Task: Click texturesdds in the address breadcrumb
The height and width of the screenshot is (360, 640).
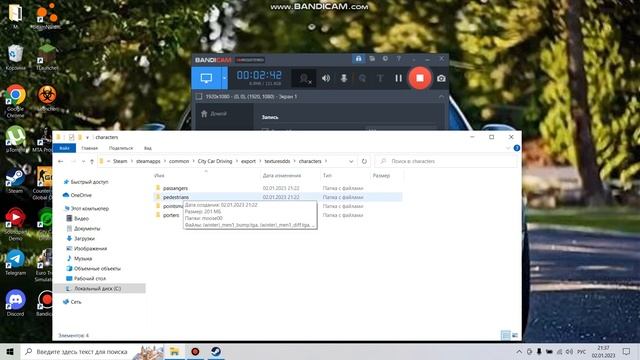Action: tap(277, 161)
